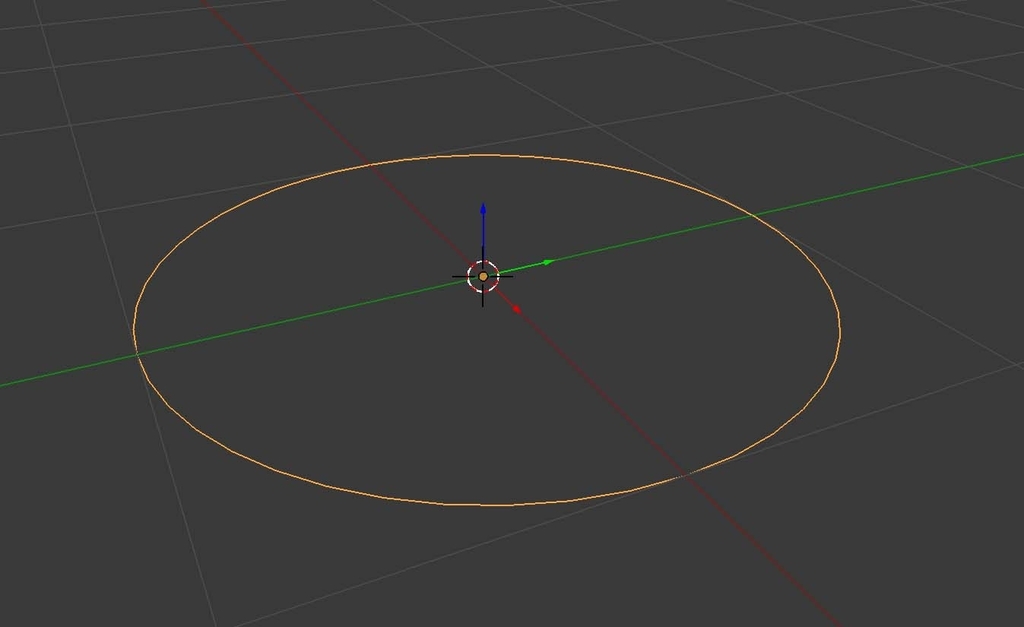The height and width of the screenshot is (627, 1024).
Task: Click the orange object origin dot
Action: [483, 277]
